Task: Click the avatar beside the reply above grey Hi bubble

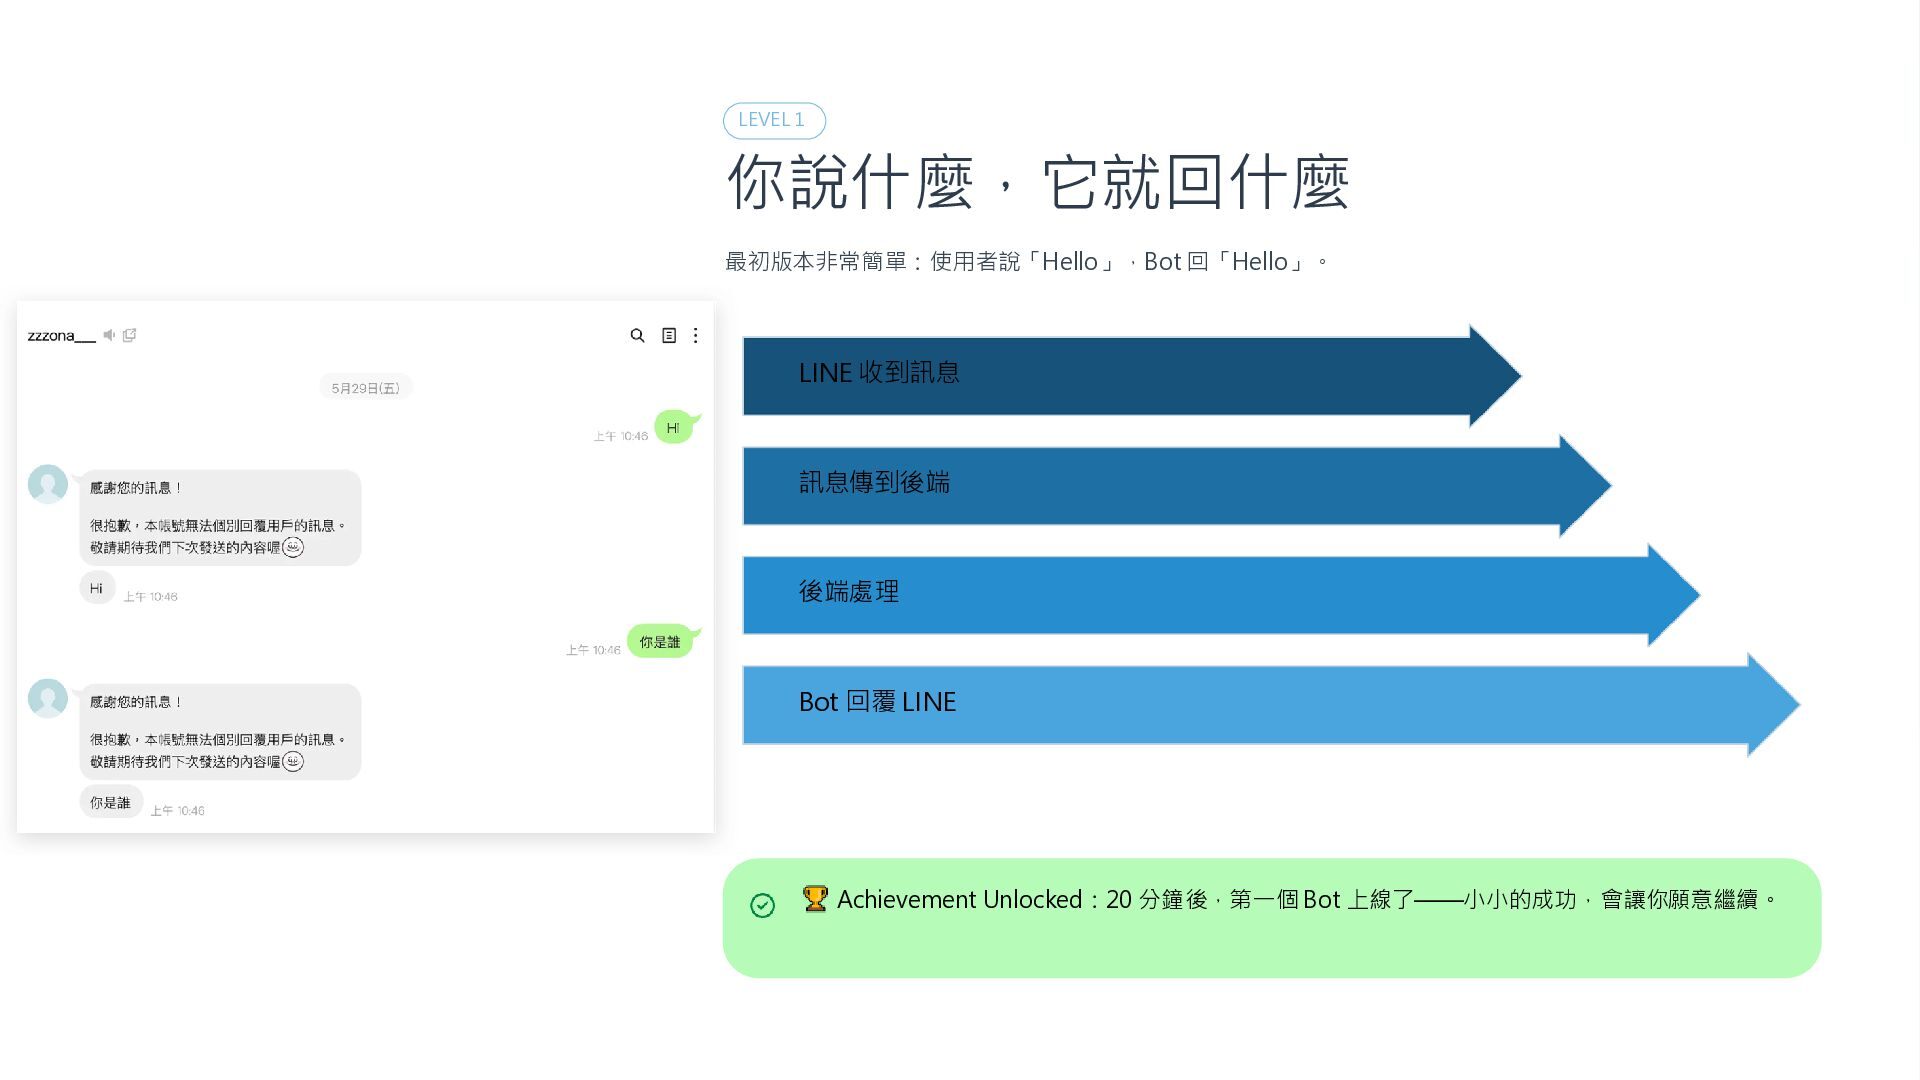Action: (x=48, y=484)
